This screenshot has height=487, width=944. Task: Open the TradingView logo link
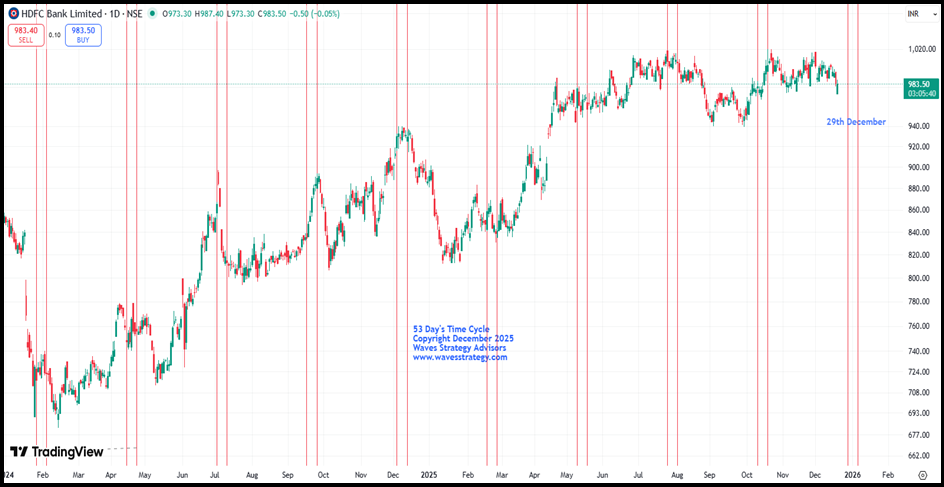(x=57, y=451)
